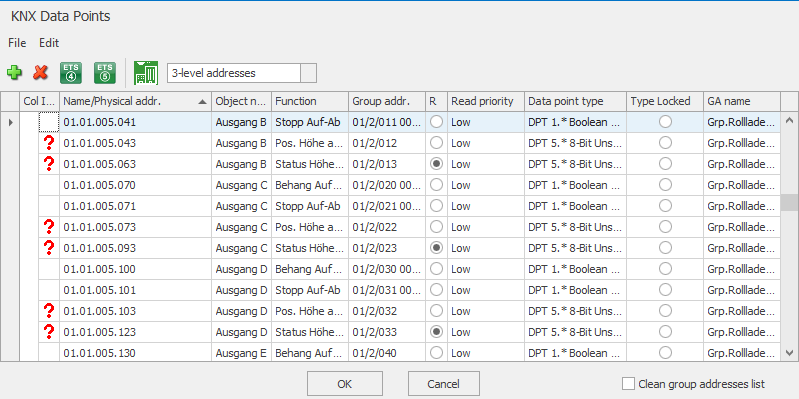Select cell 01.01.005.130
Image resolution: width=799 pixels, height=399 pixels.
[x=136, y=353]
